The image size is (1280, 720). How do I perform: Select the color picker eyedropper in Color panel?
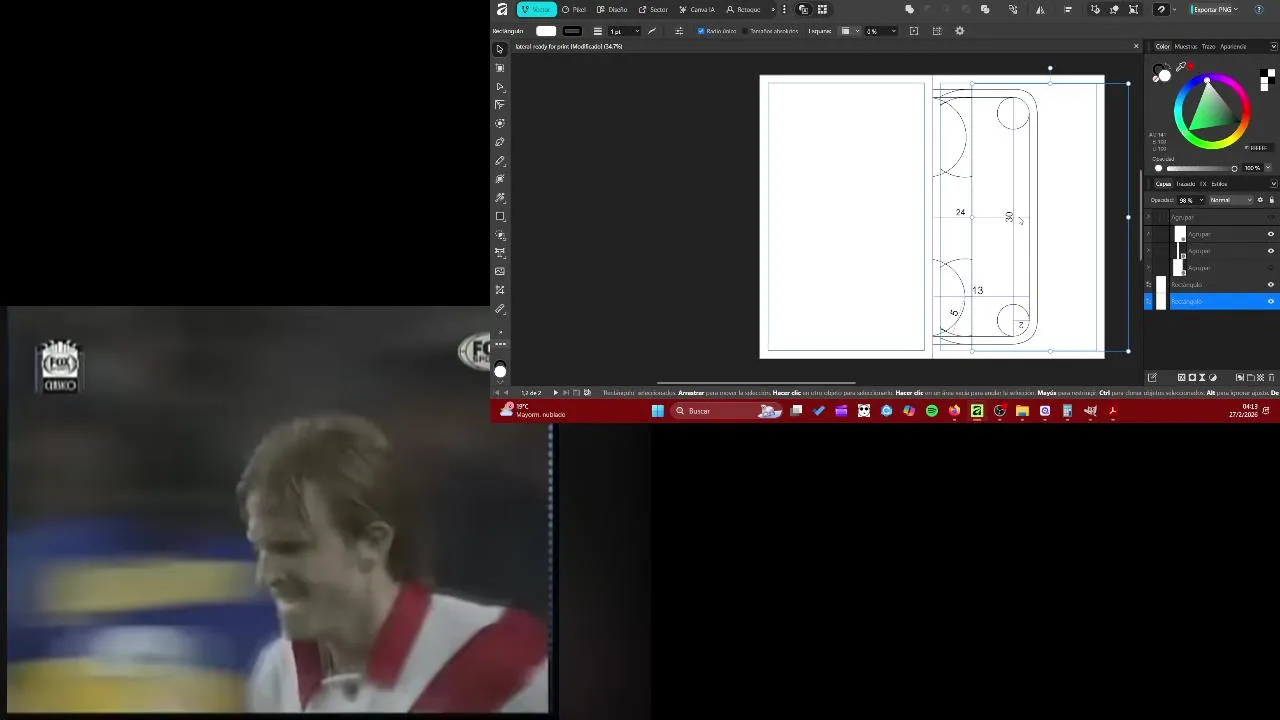1181,67
